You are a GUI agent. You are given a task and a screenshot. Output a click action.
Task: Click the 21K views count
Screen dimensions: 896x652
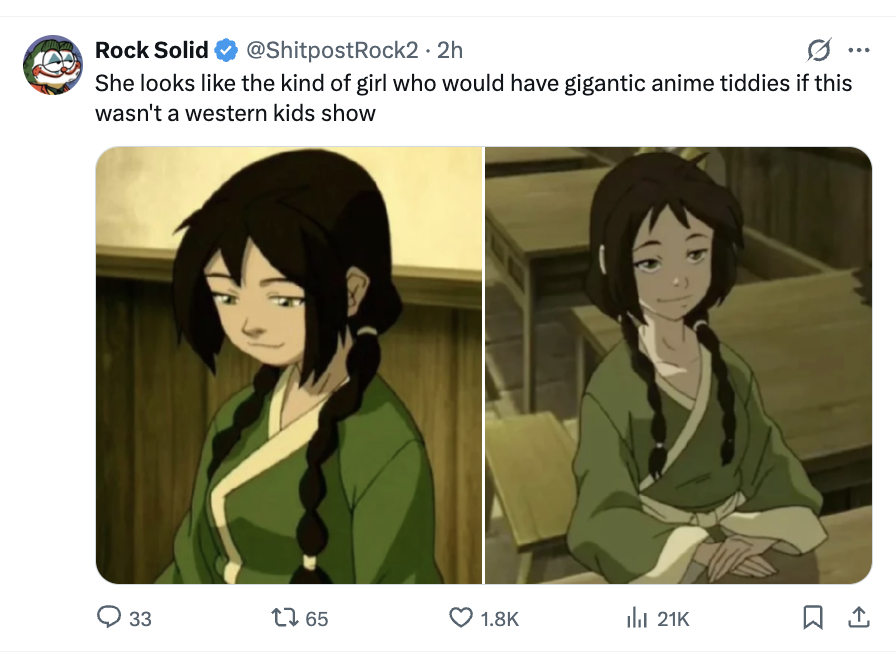point(673,619)
